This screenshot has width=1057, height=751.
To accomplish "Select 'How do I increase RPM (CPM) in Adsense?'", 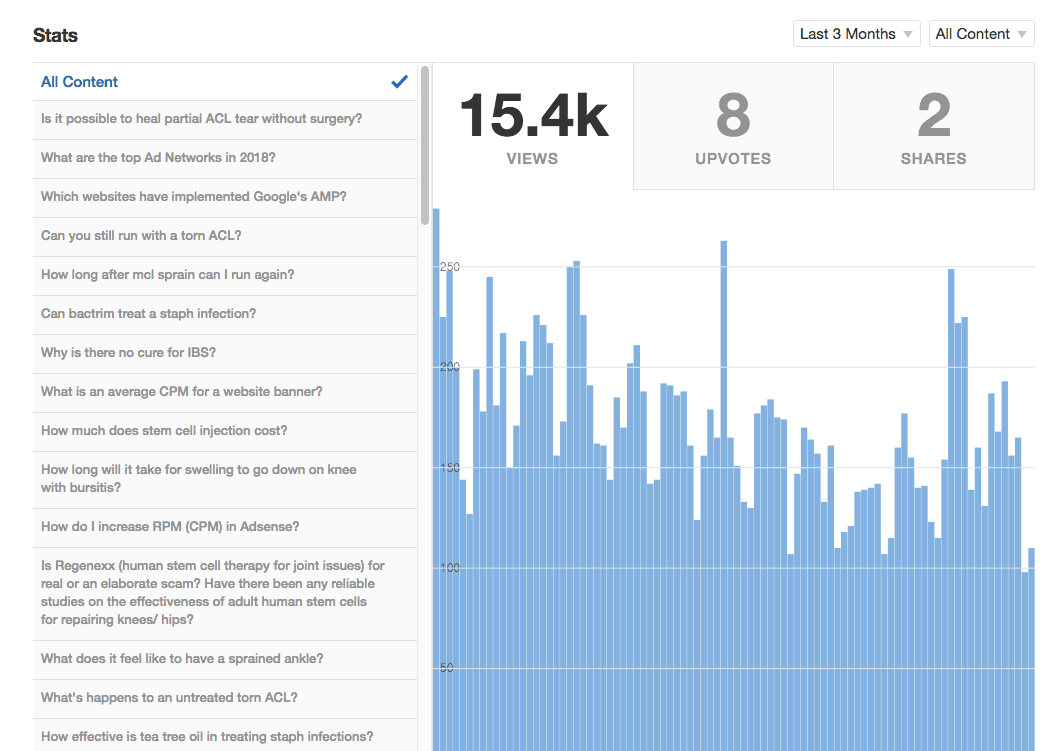I will [225, 528].
